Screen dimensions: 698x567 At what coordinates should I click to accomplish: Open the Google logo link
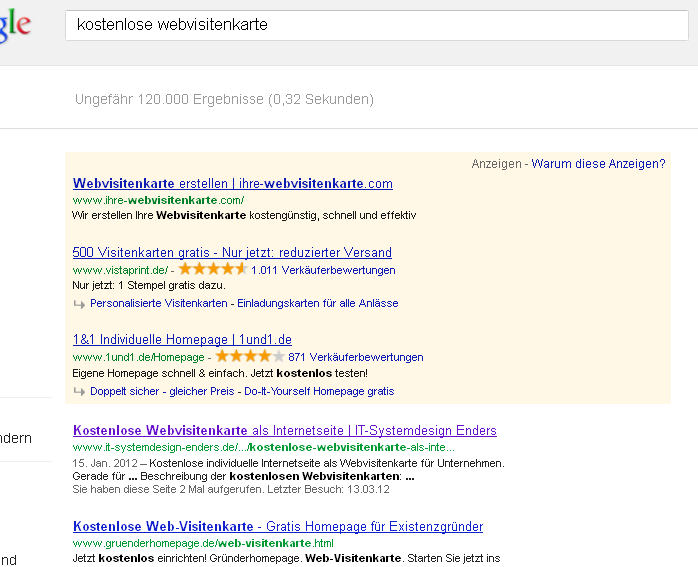pos(15,25)
